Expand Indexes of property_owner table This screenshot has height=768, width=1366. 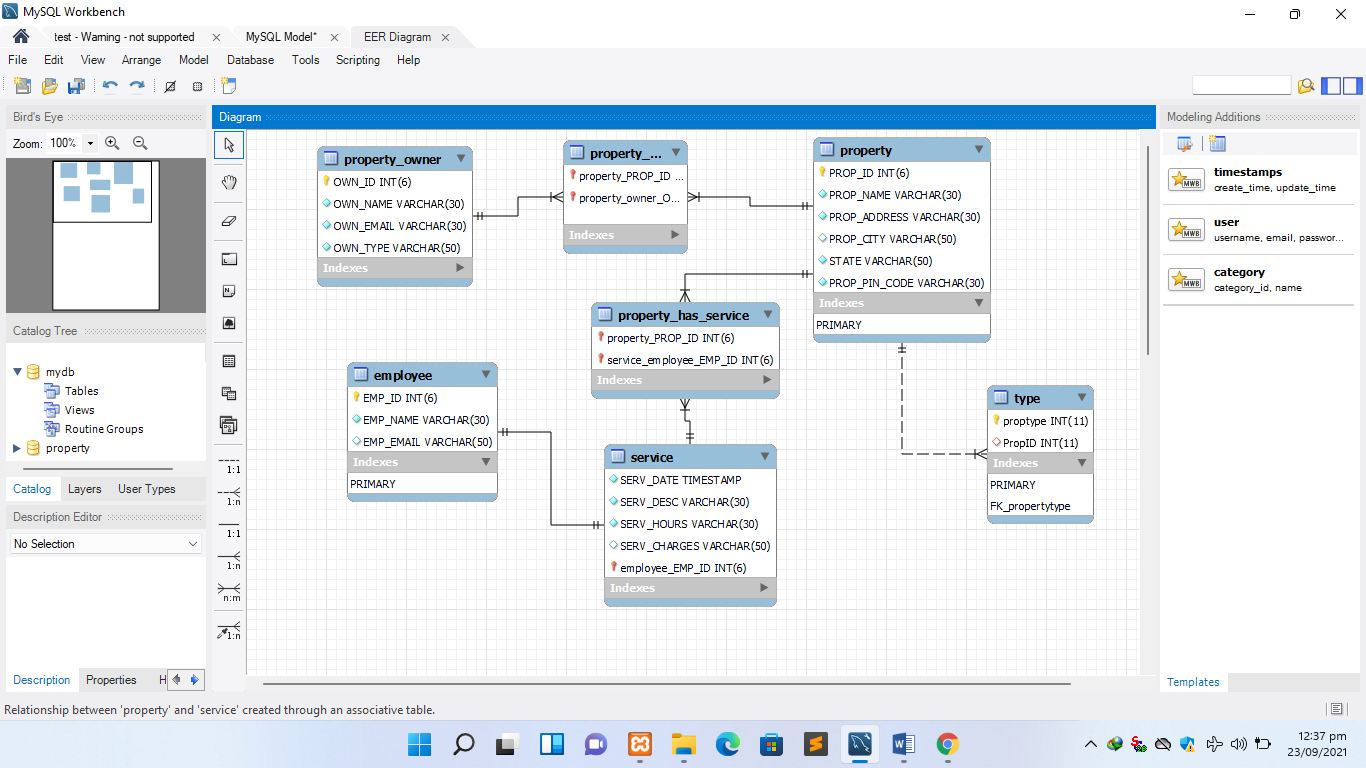(x=460, y=268)
